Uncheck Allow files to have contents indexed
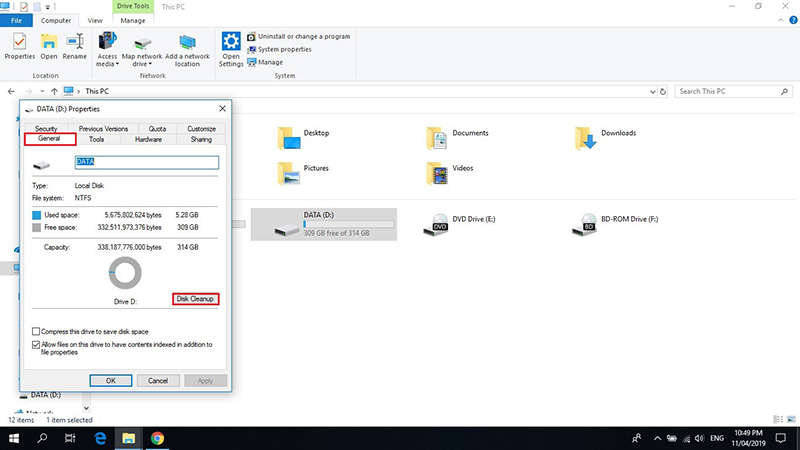This screenshot has height=450, width=800. tap(37, 344)
